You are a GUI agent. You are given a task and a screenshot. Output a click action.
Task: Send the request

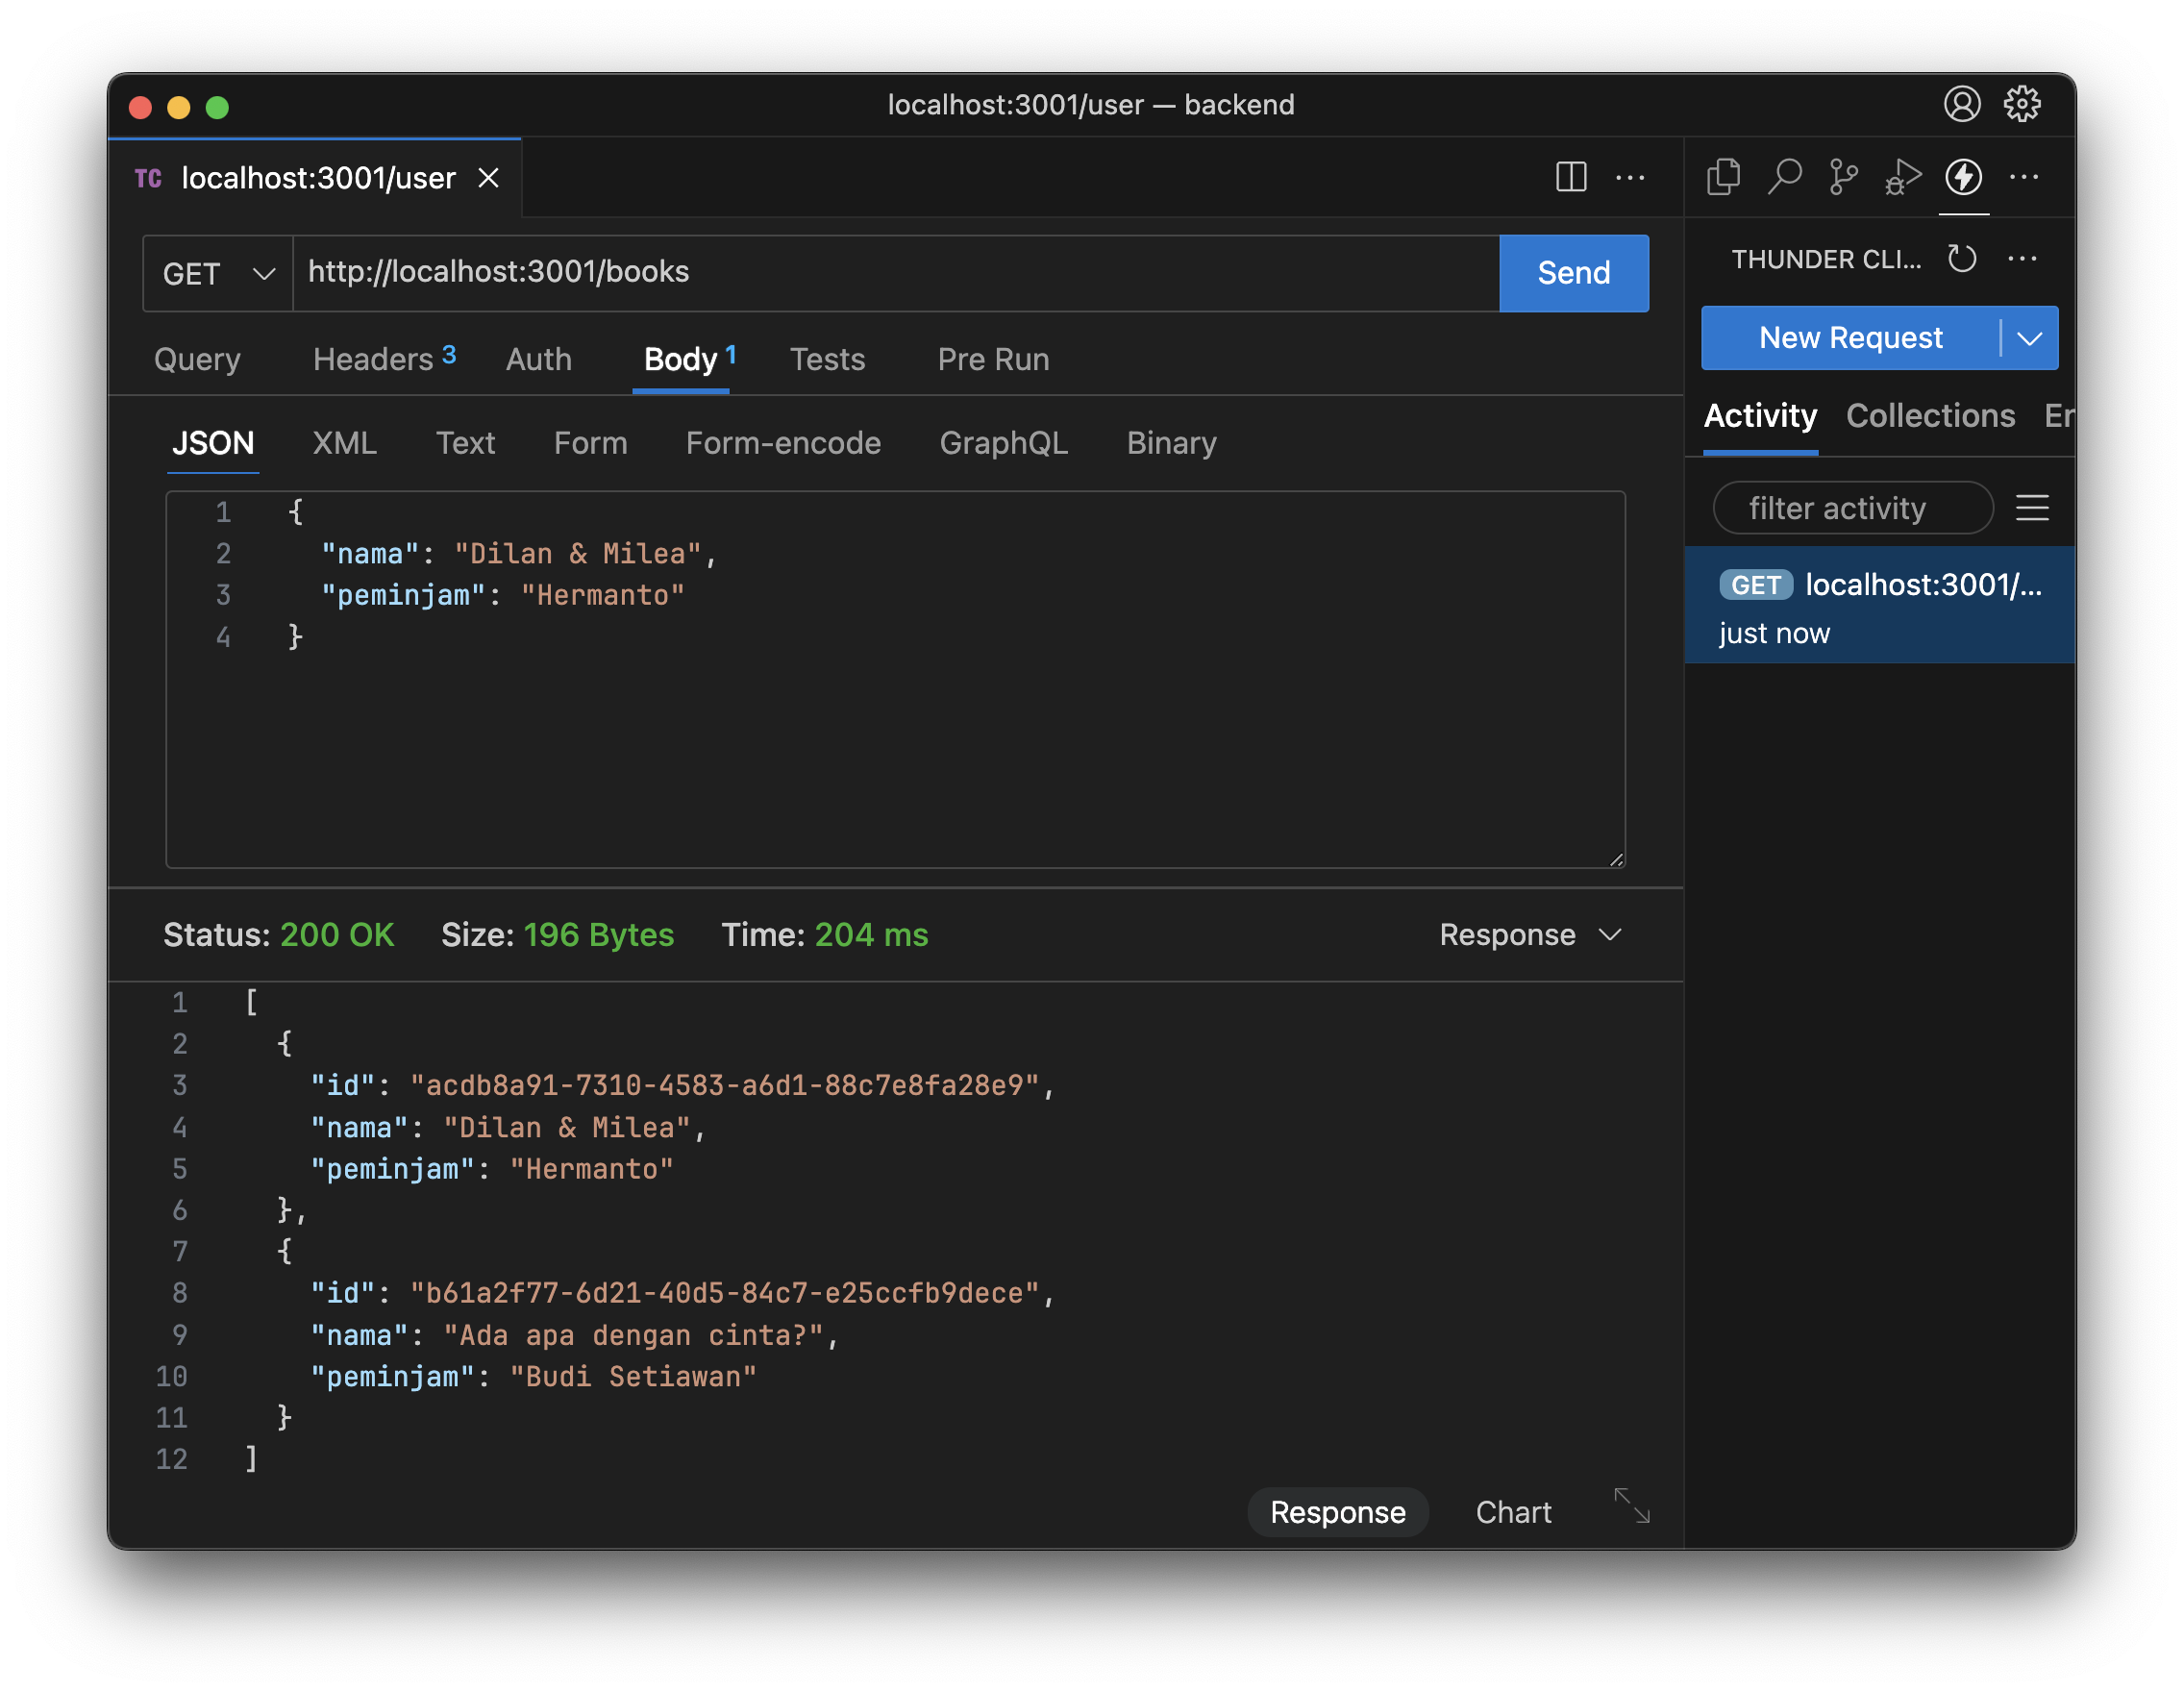[1573, 273]
